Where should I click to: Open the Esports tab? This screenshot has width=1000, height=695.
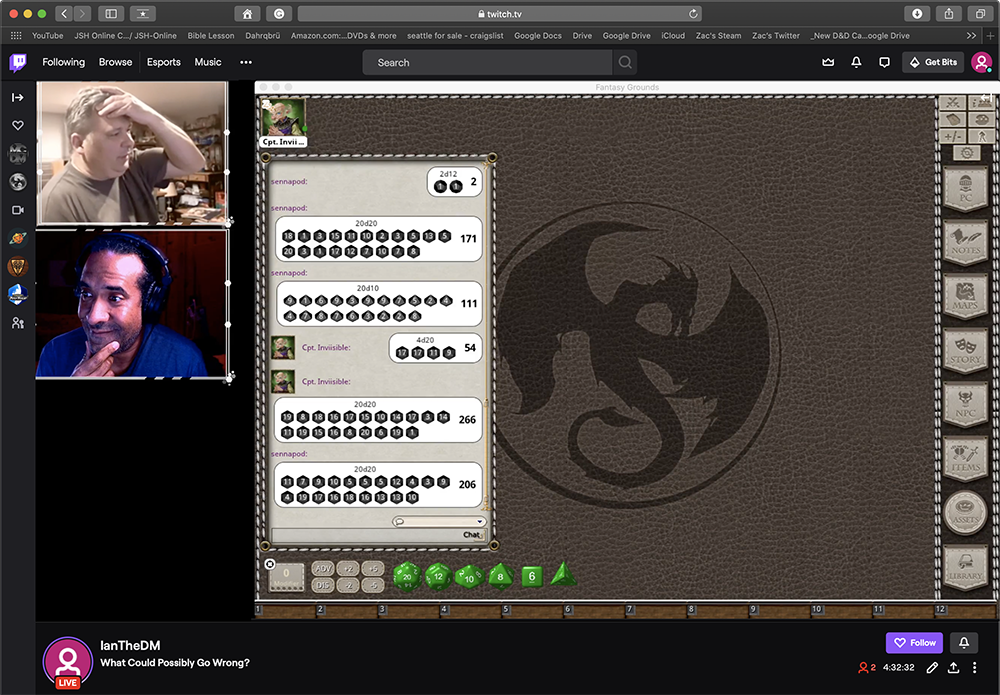[163, 62]
